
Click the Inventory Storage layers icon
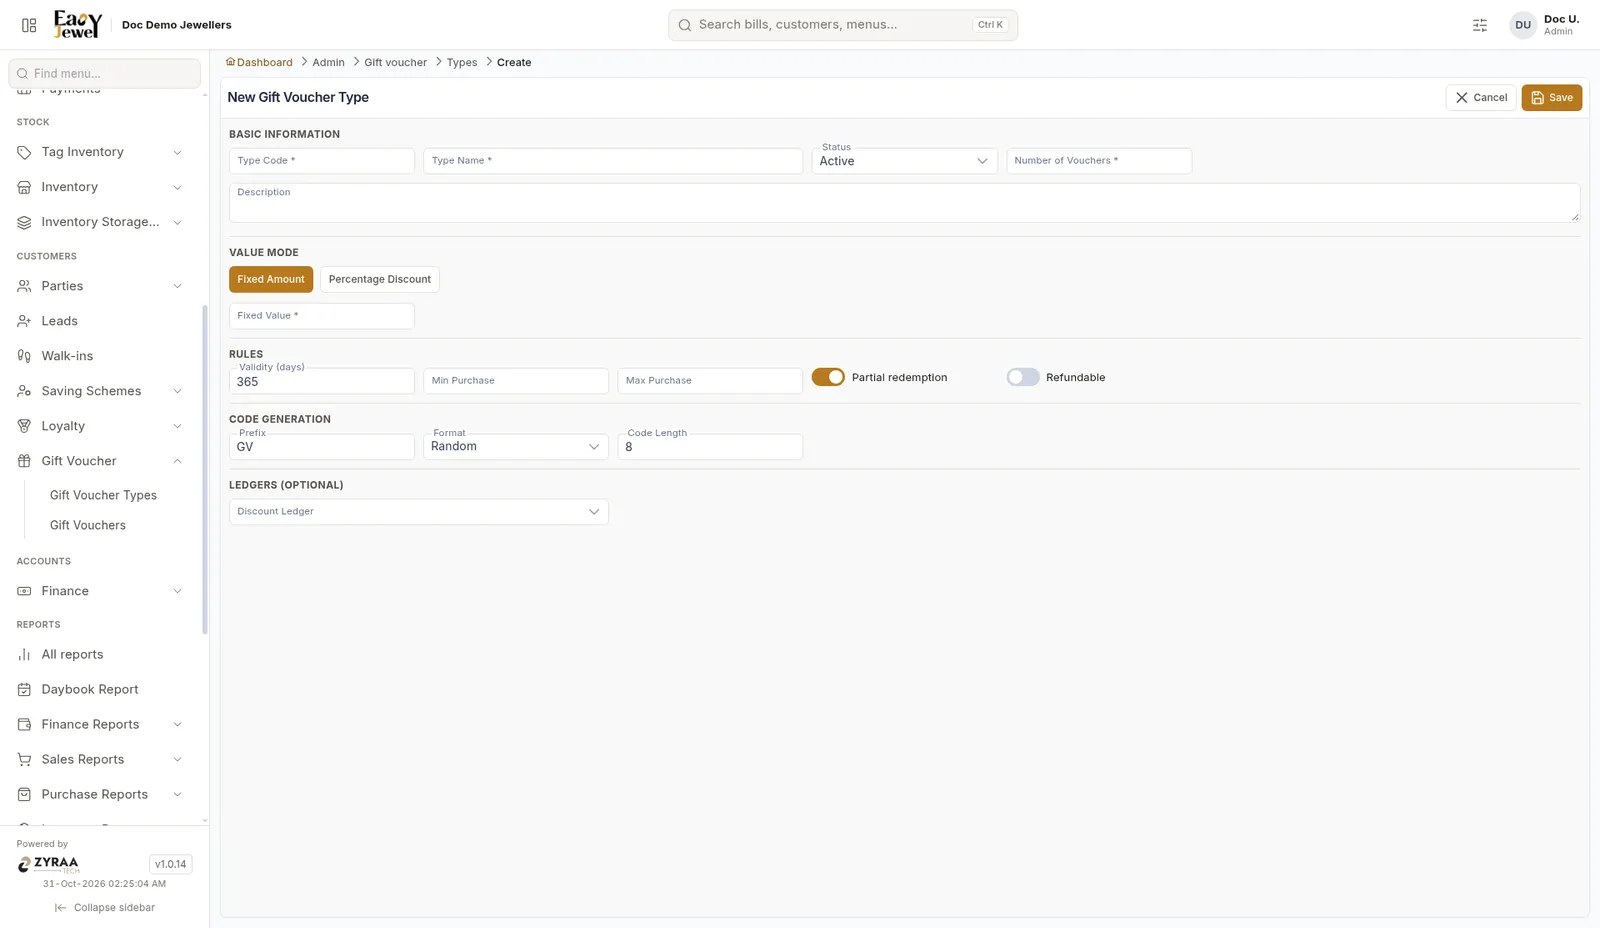pos(24,222)
